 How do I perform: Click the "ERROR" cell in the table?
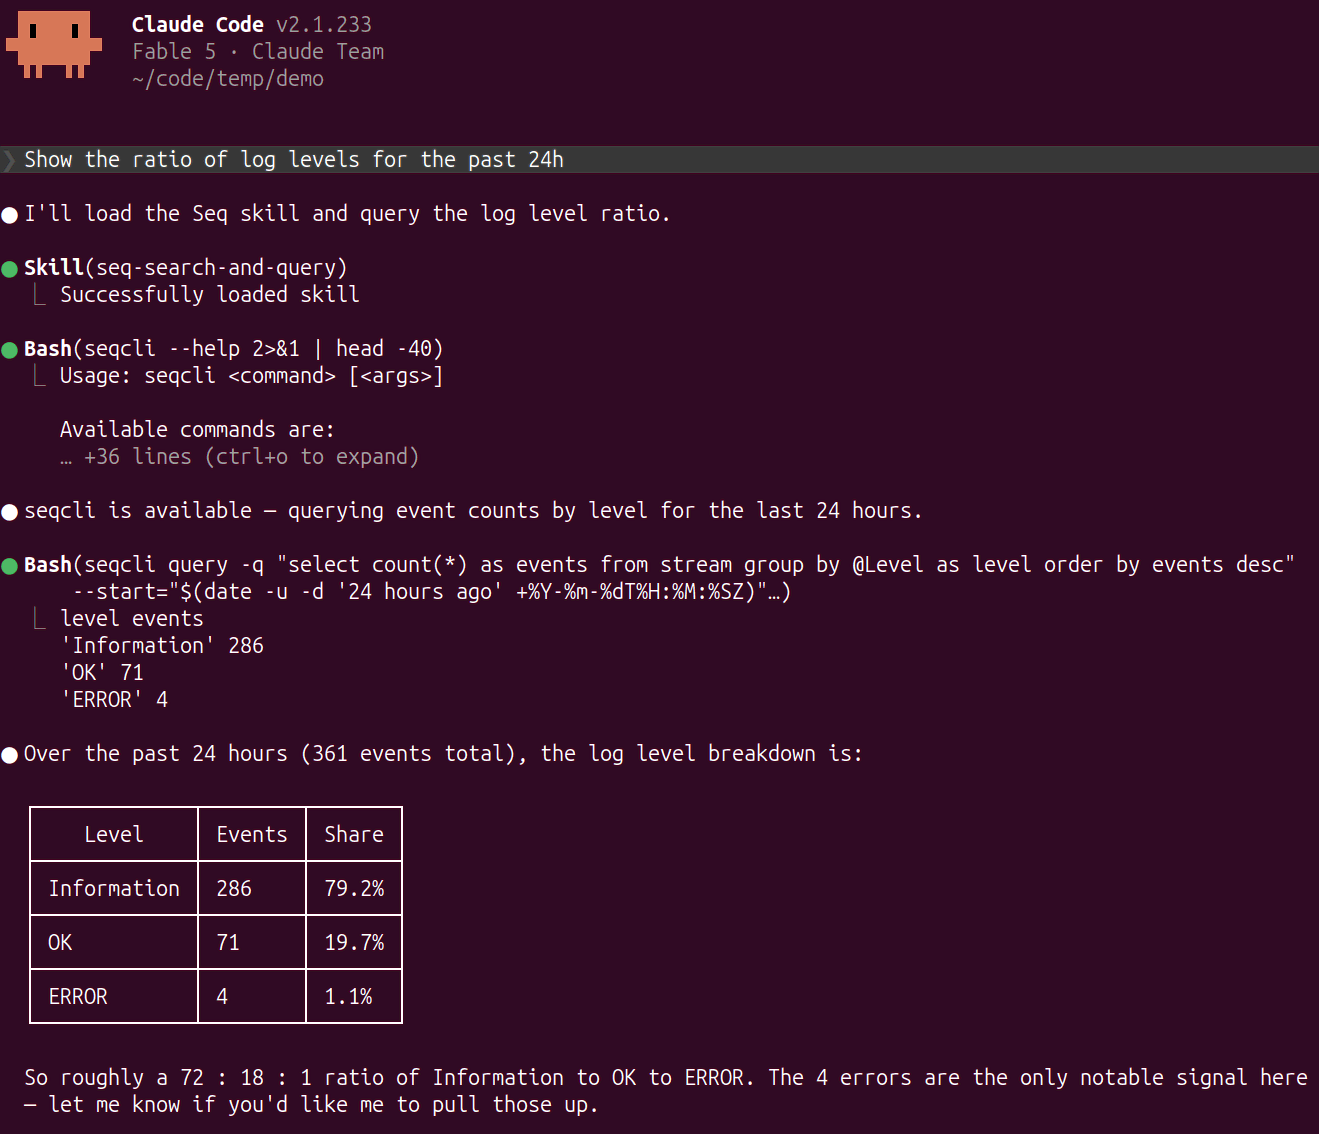click(114, 996)
